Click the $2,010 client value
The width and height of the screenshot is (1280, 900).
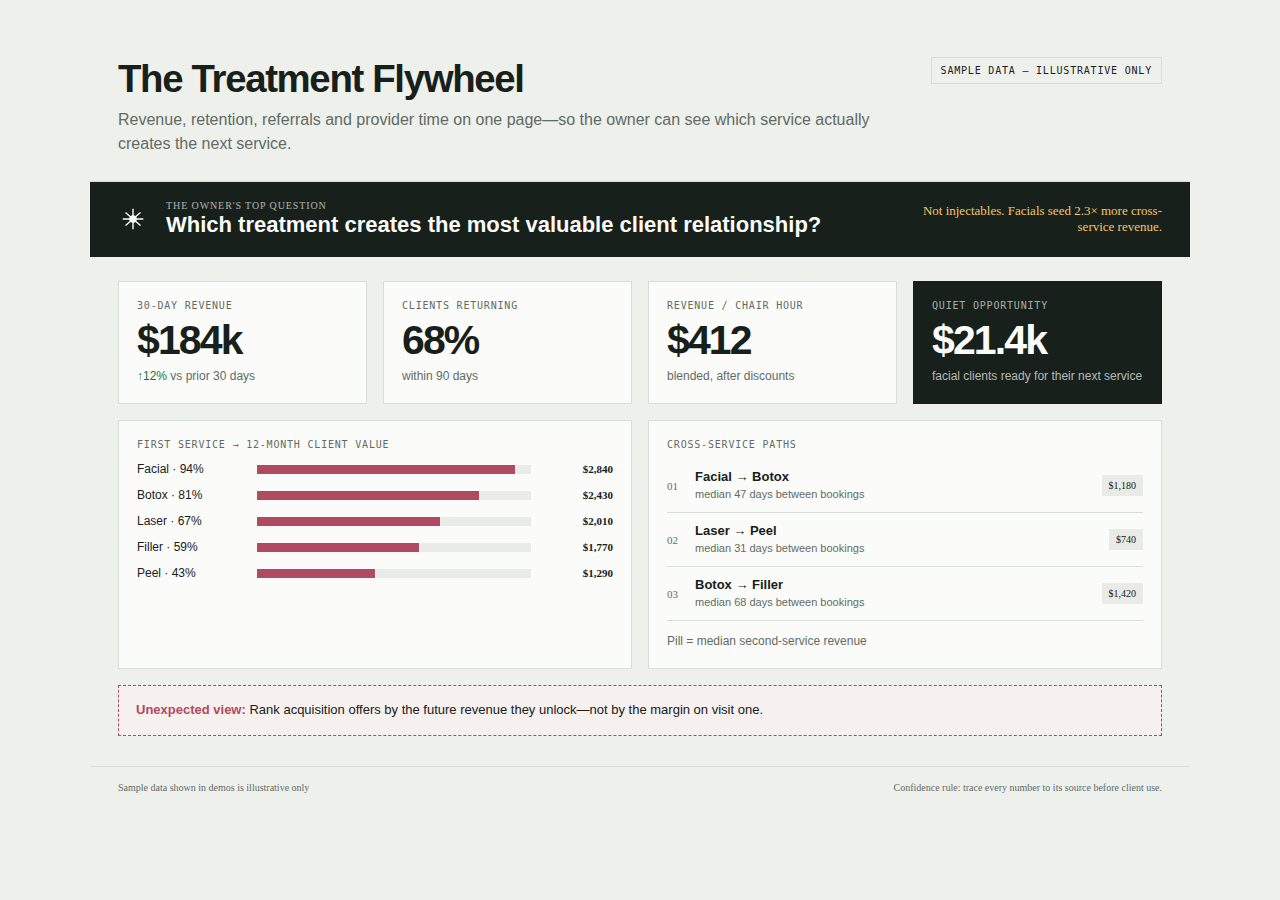tap(598, 521)
